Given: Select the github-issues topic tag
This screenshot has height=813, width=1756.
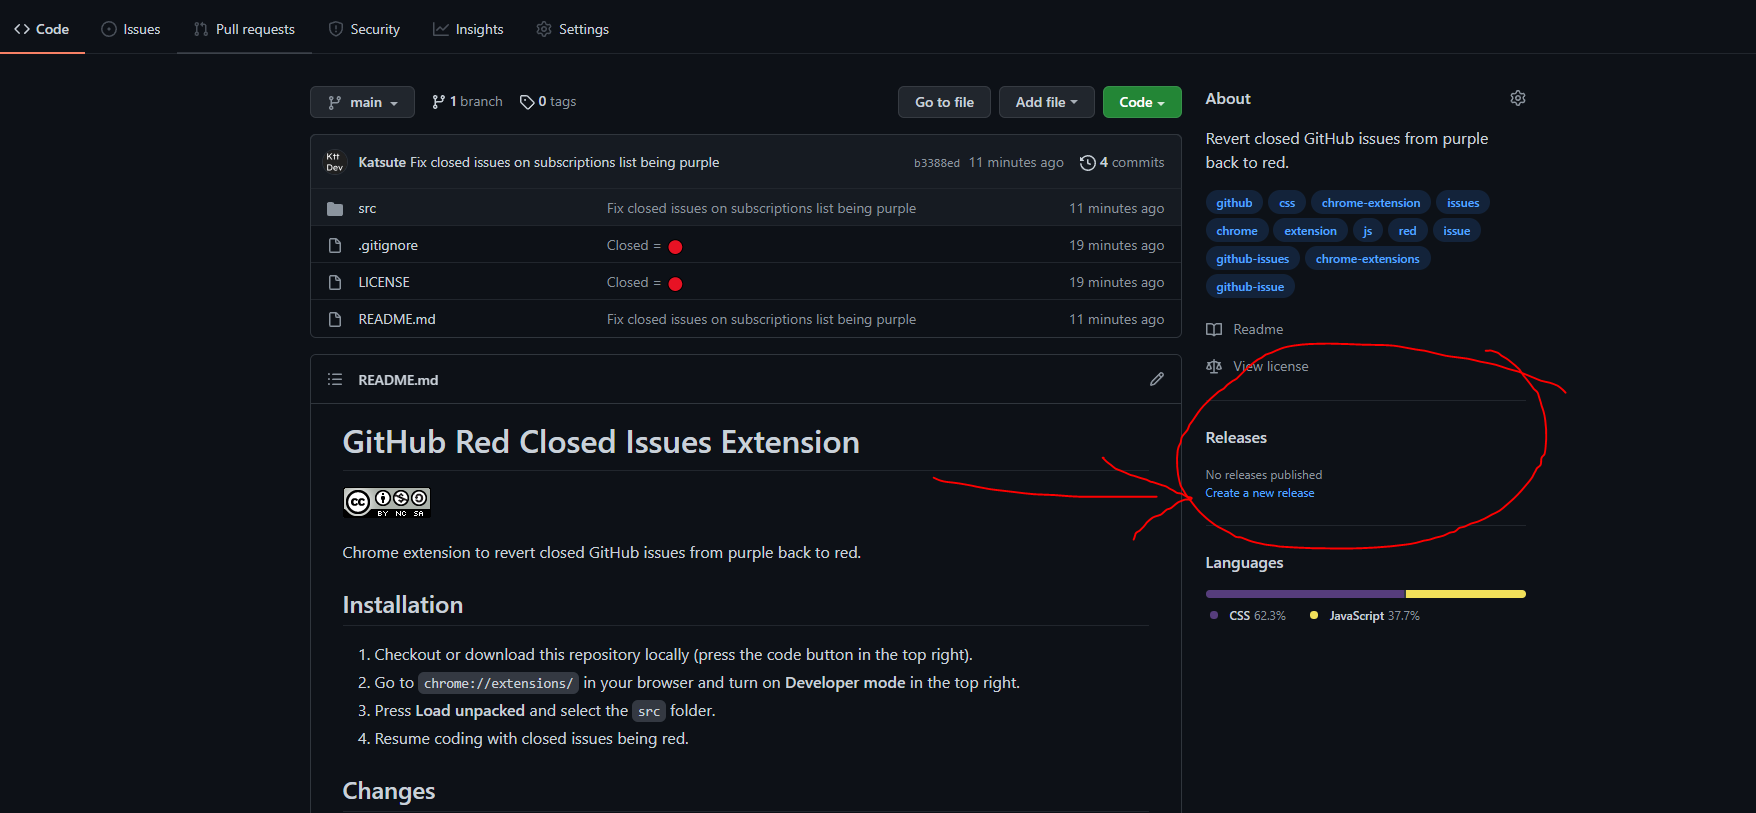Looking at the screenshot, I should (x=1252, y=259).
